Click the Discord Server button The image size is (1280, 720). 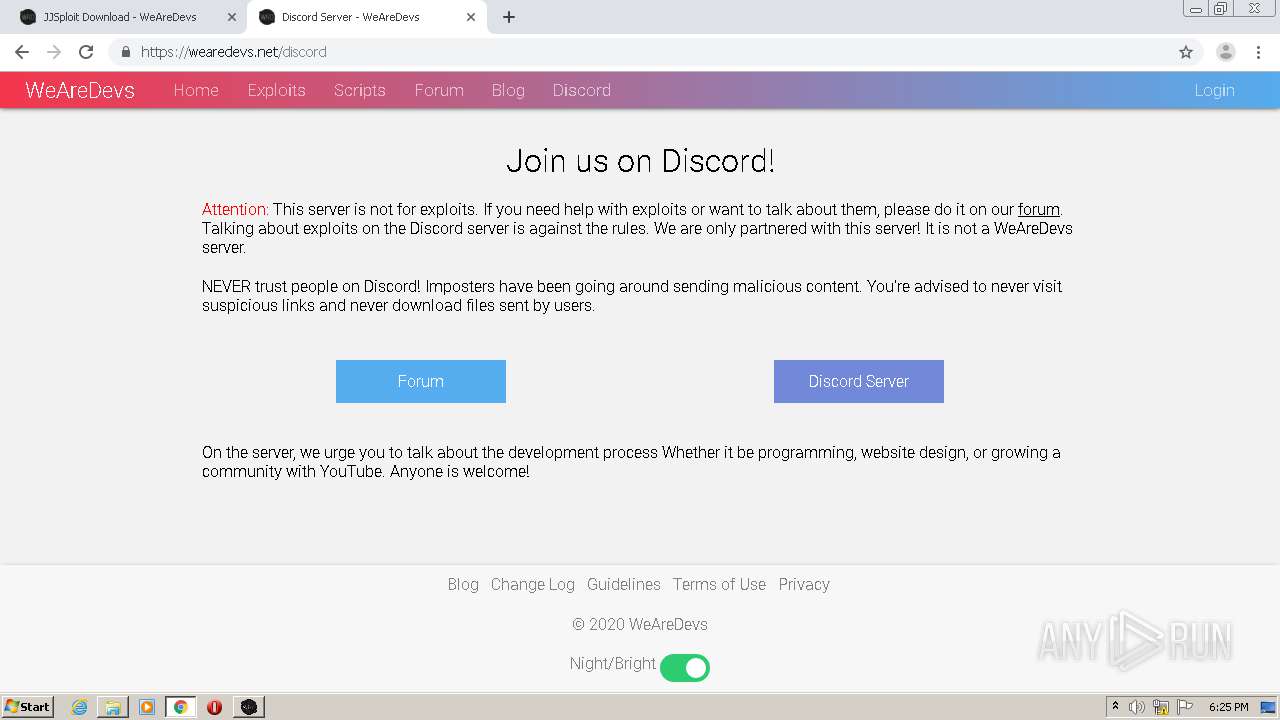click(x=859, y=381)
